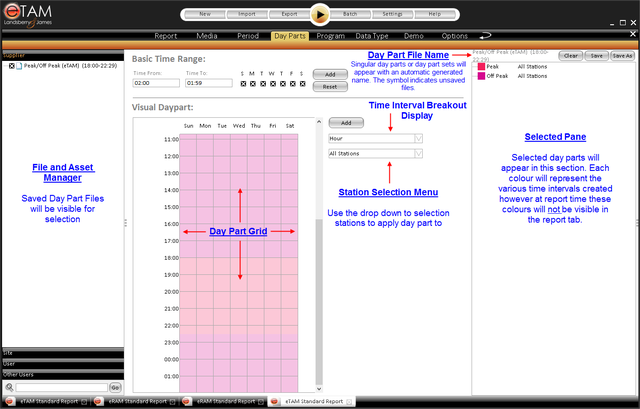
Task: Click the Save As button
Action: 622,56
